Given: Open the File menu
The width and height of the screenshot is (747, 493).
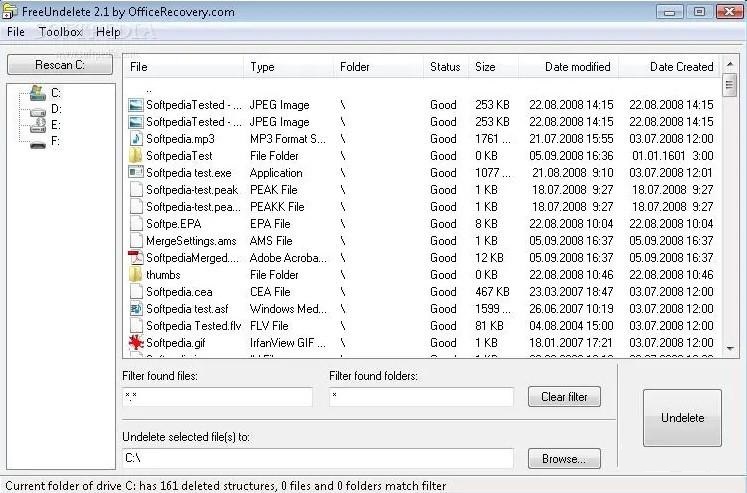Looking at the screenshot, I should coord(16,32).
